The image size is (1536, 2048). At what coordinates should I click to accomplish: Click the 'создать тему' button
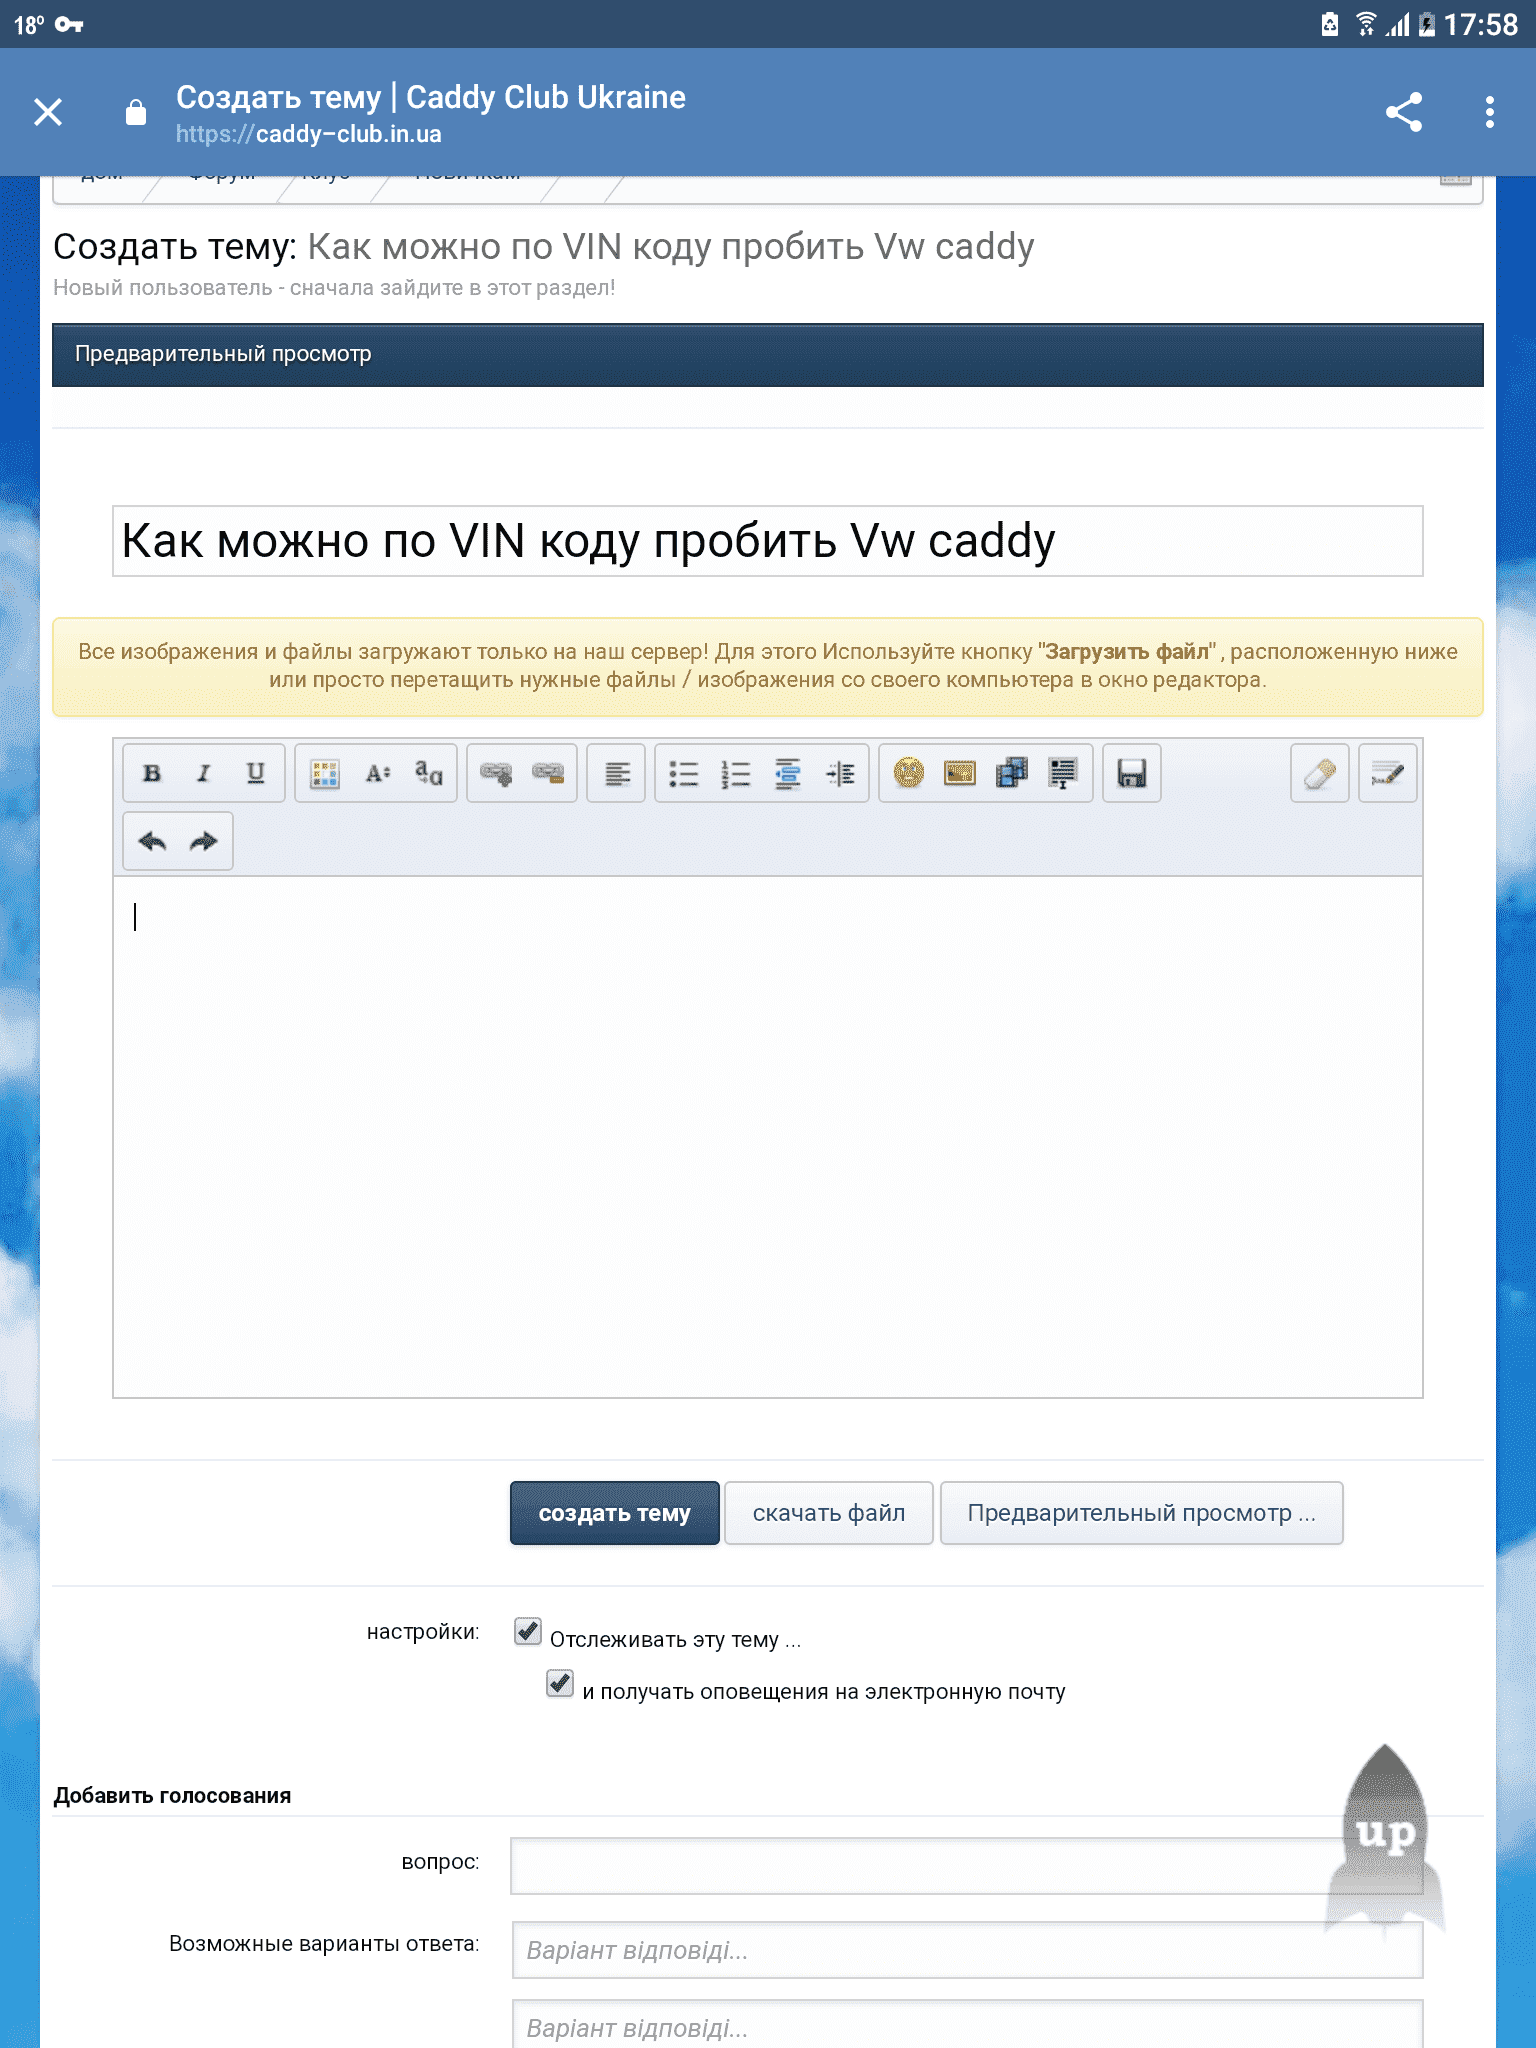point(615,1513)
